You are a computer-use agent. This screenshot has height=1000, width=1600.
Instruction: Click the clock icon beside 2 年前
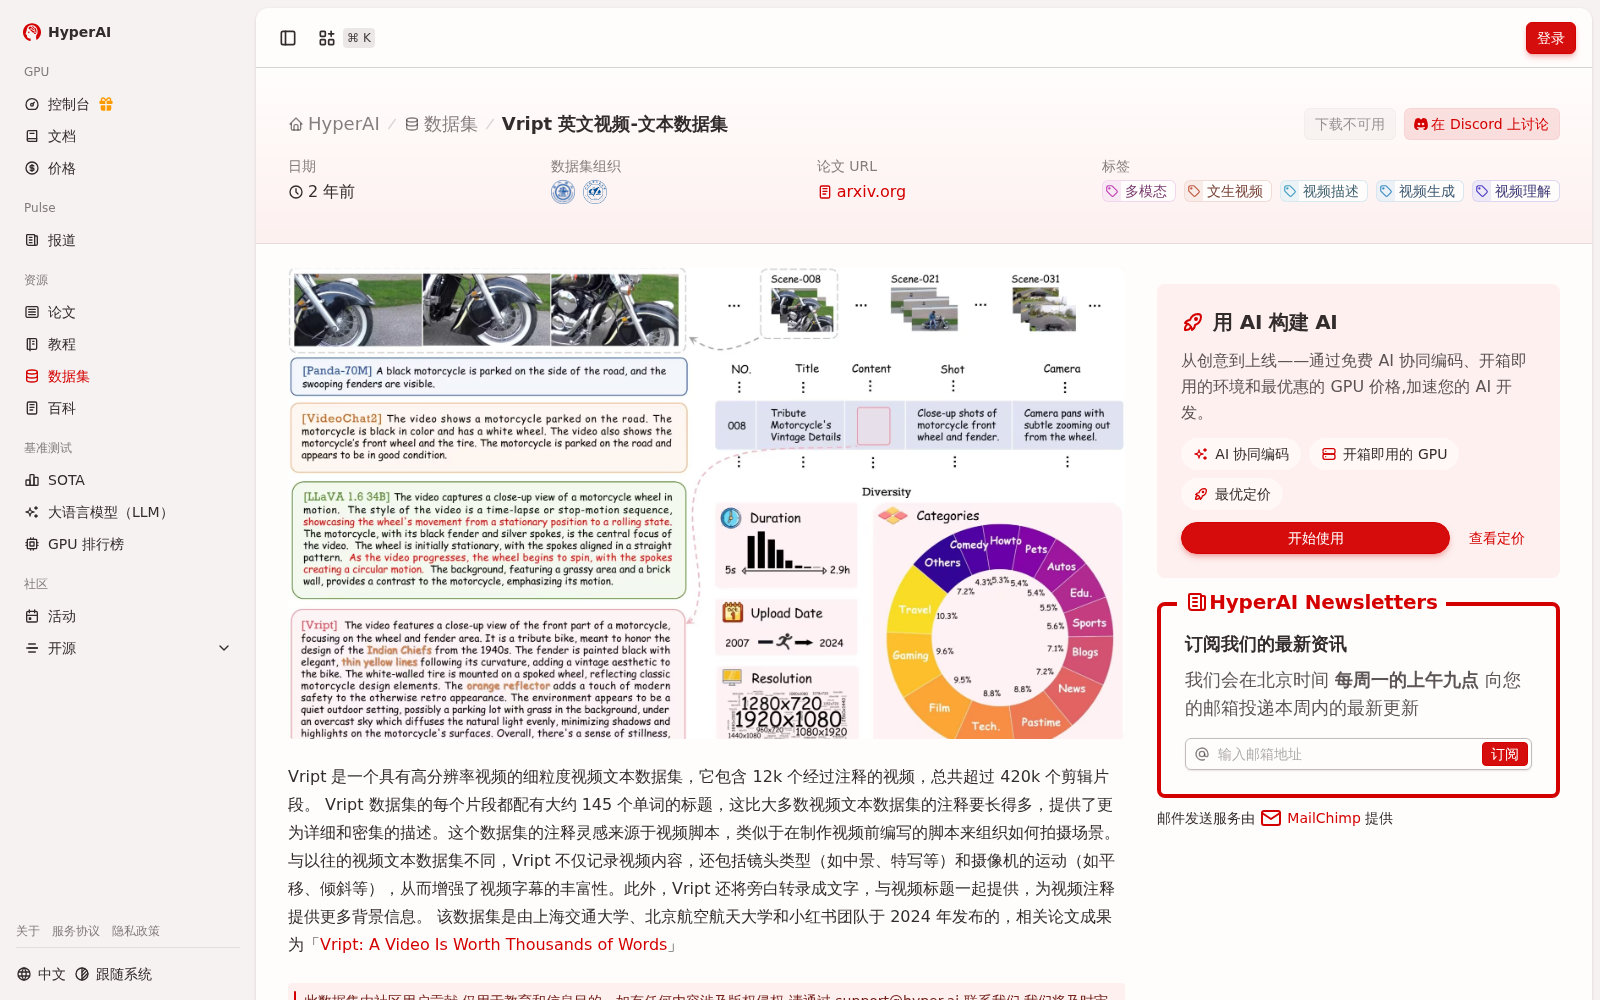(296, 192)
